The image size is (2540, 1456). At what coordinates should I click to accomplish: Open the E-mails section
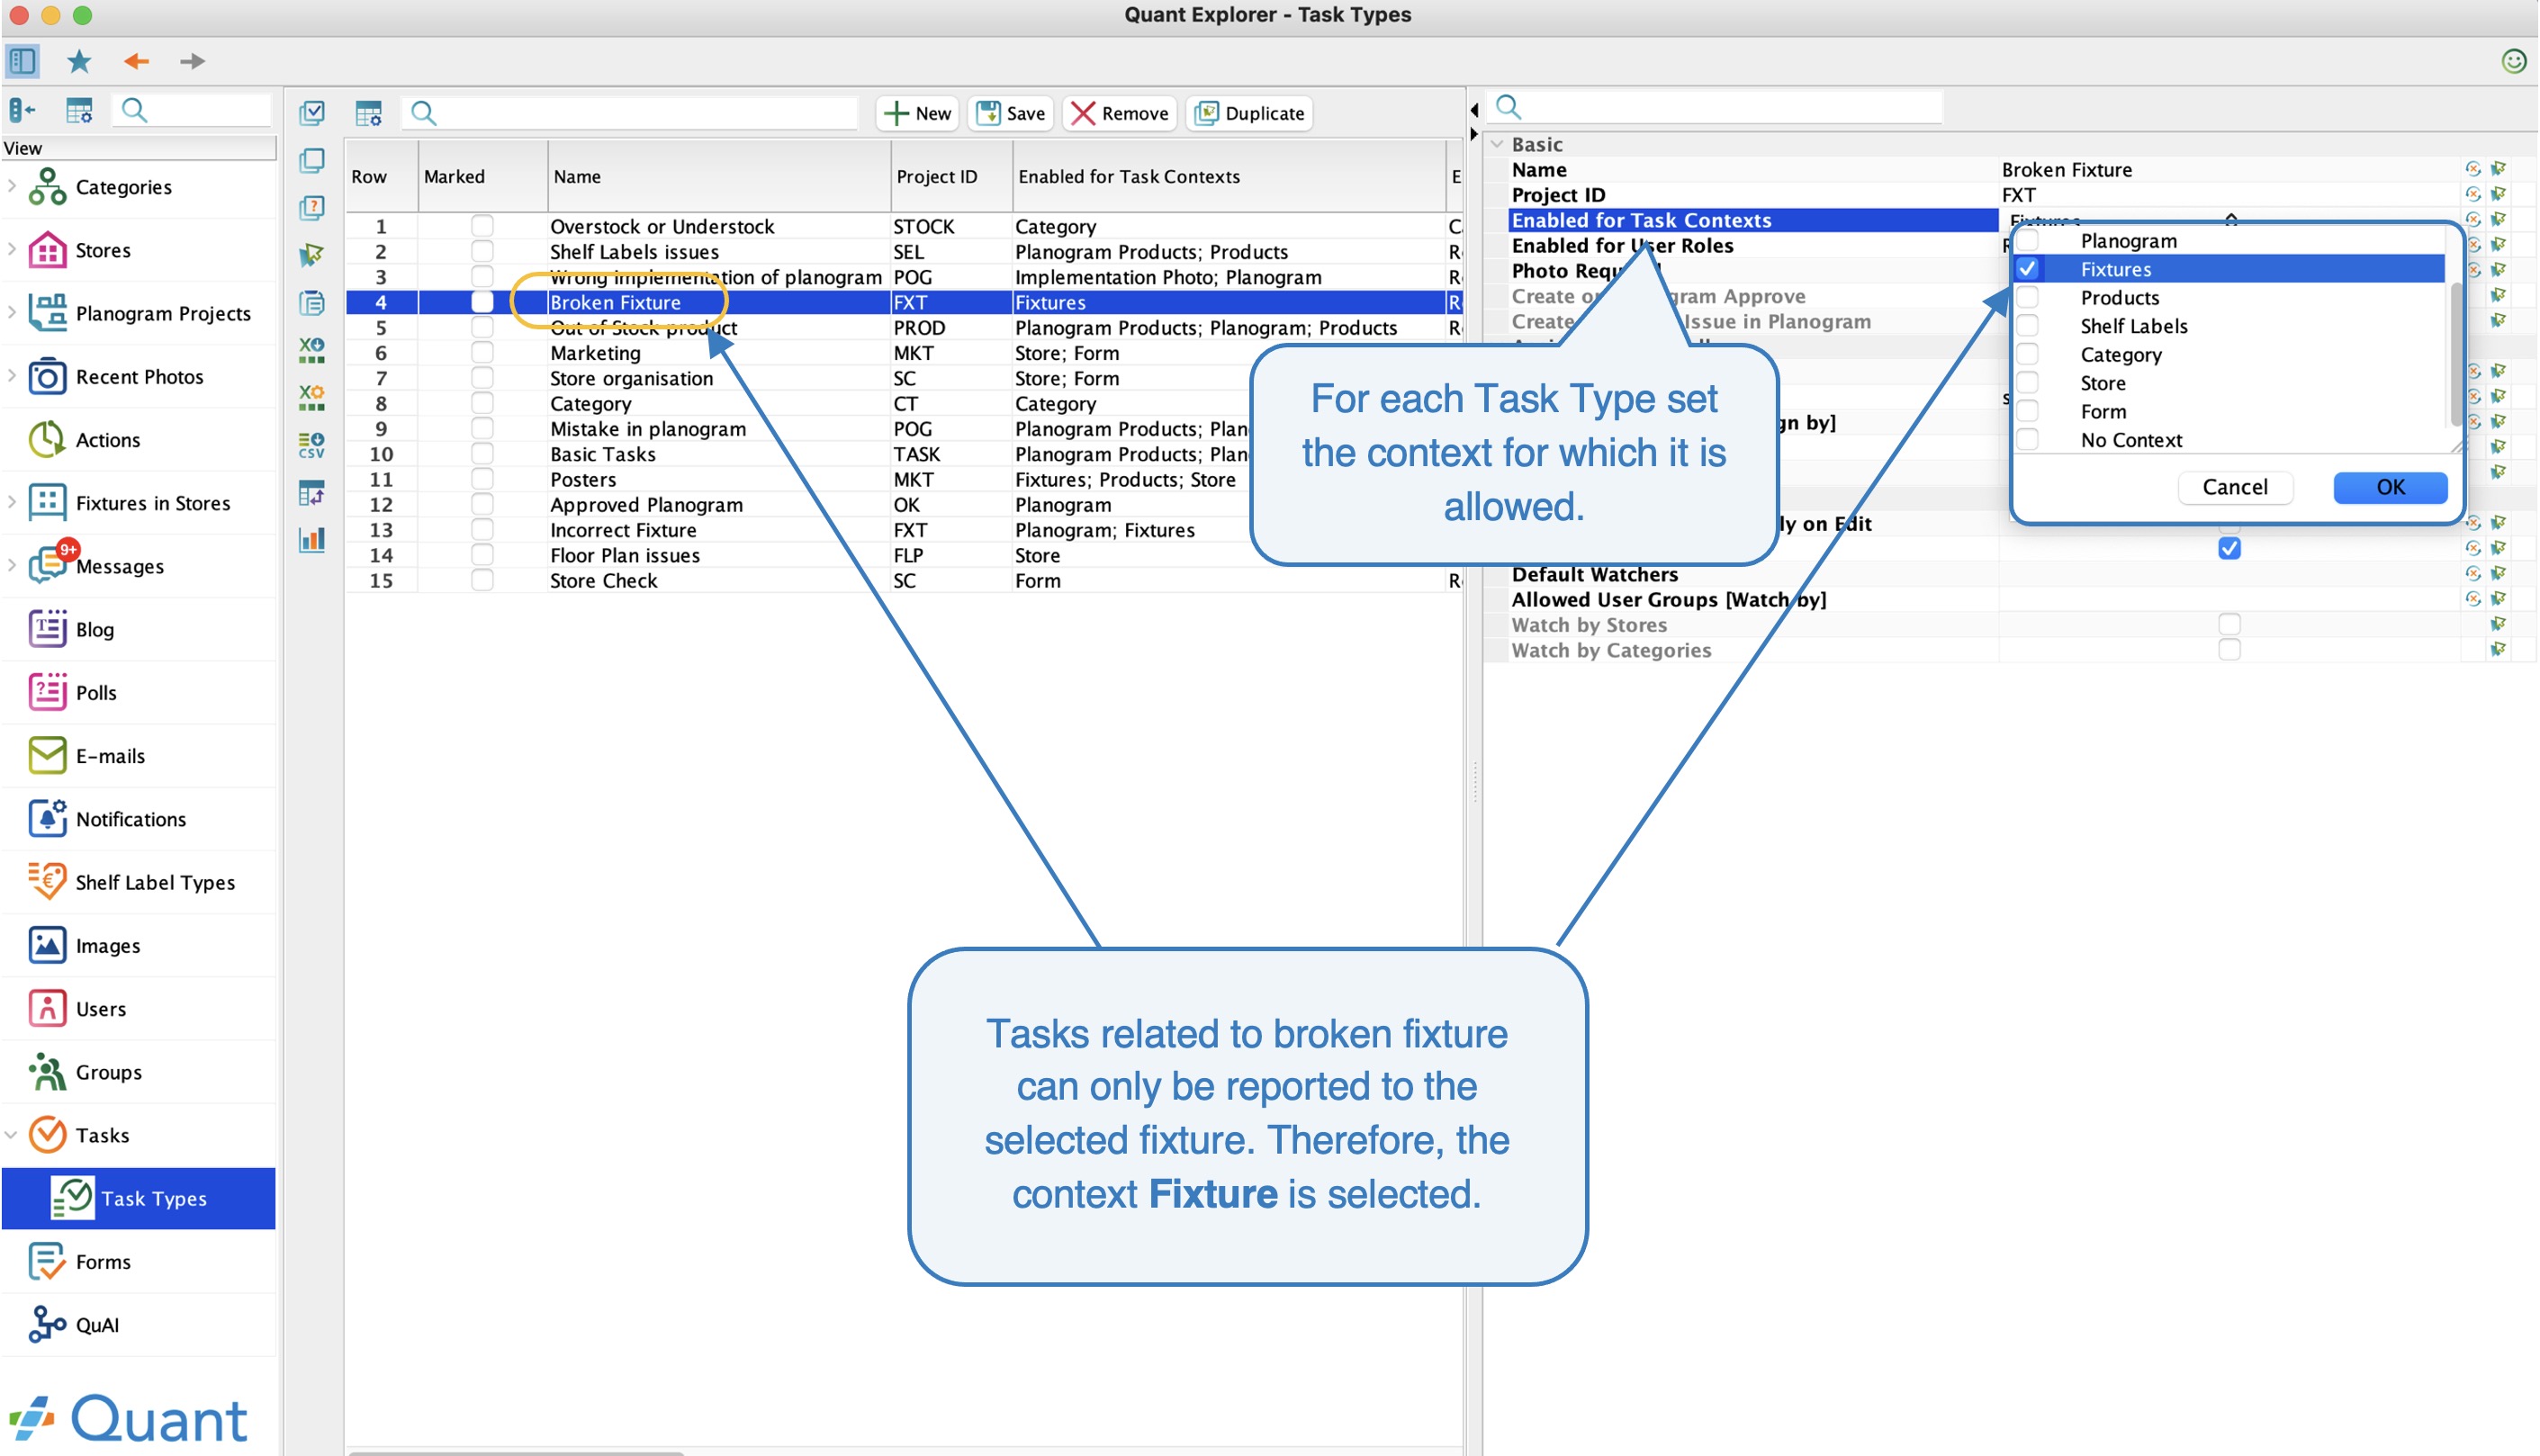(110, 756)
